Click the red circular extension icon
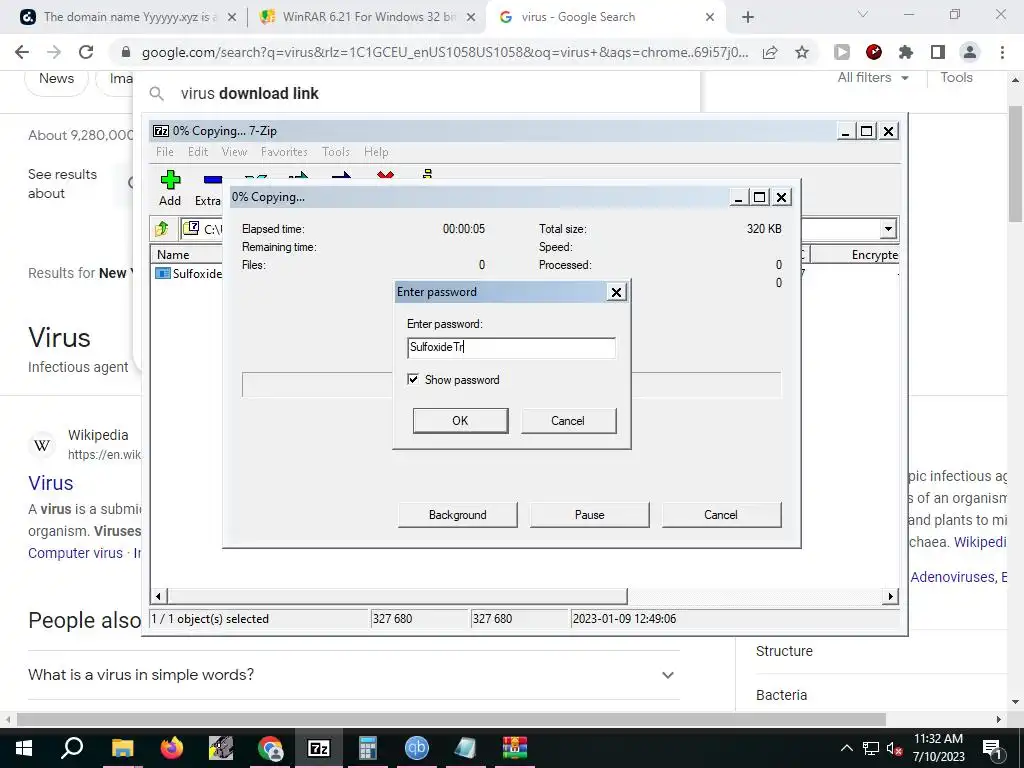The image size is (1024, 768). click(x=874, y=52)
